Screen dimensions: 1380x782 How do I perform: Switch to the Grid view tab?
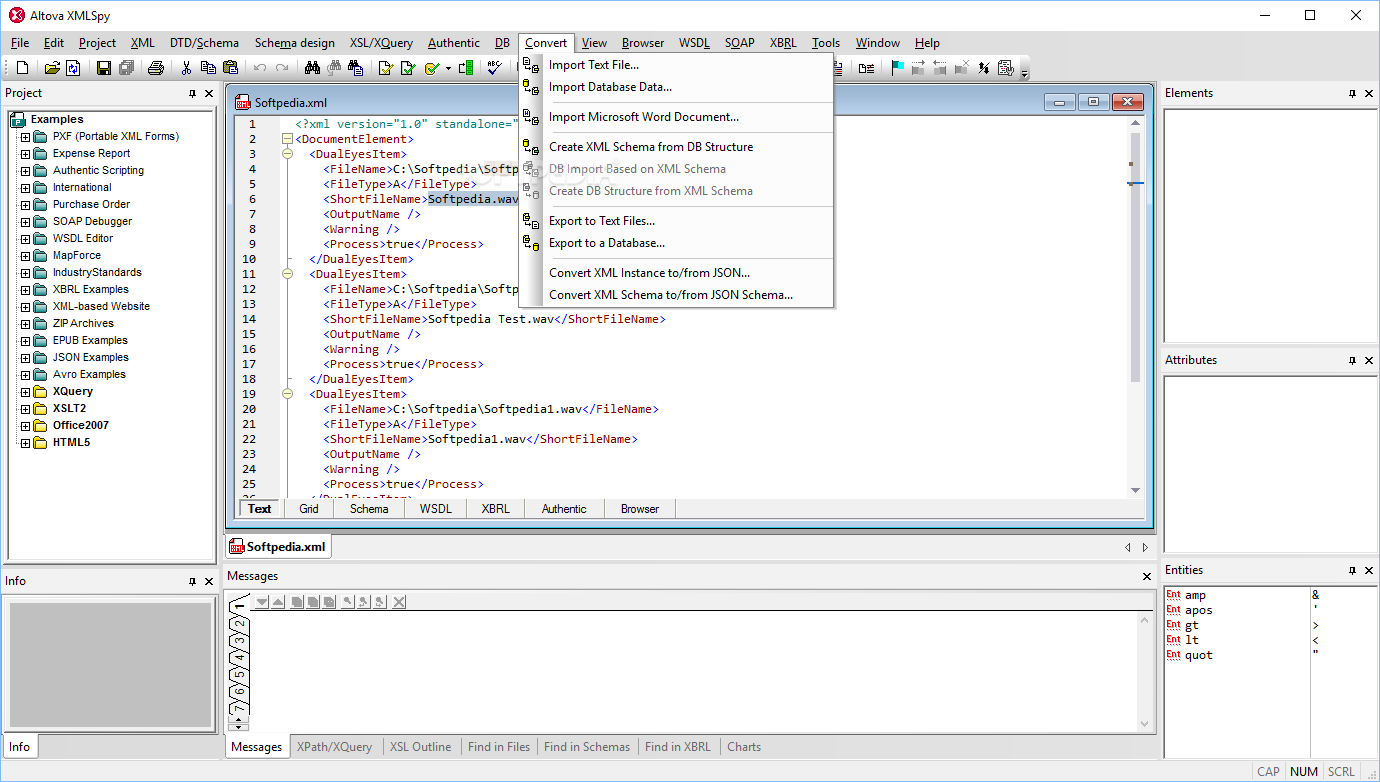pos(309,509)
